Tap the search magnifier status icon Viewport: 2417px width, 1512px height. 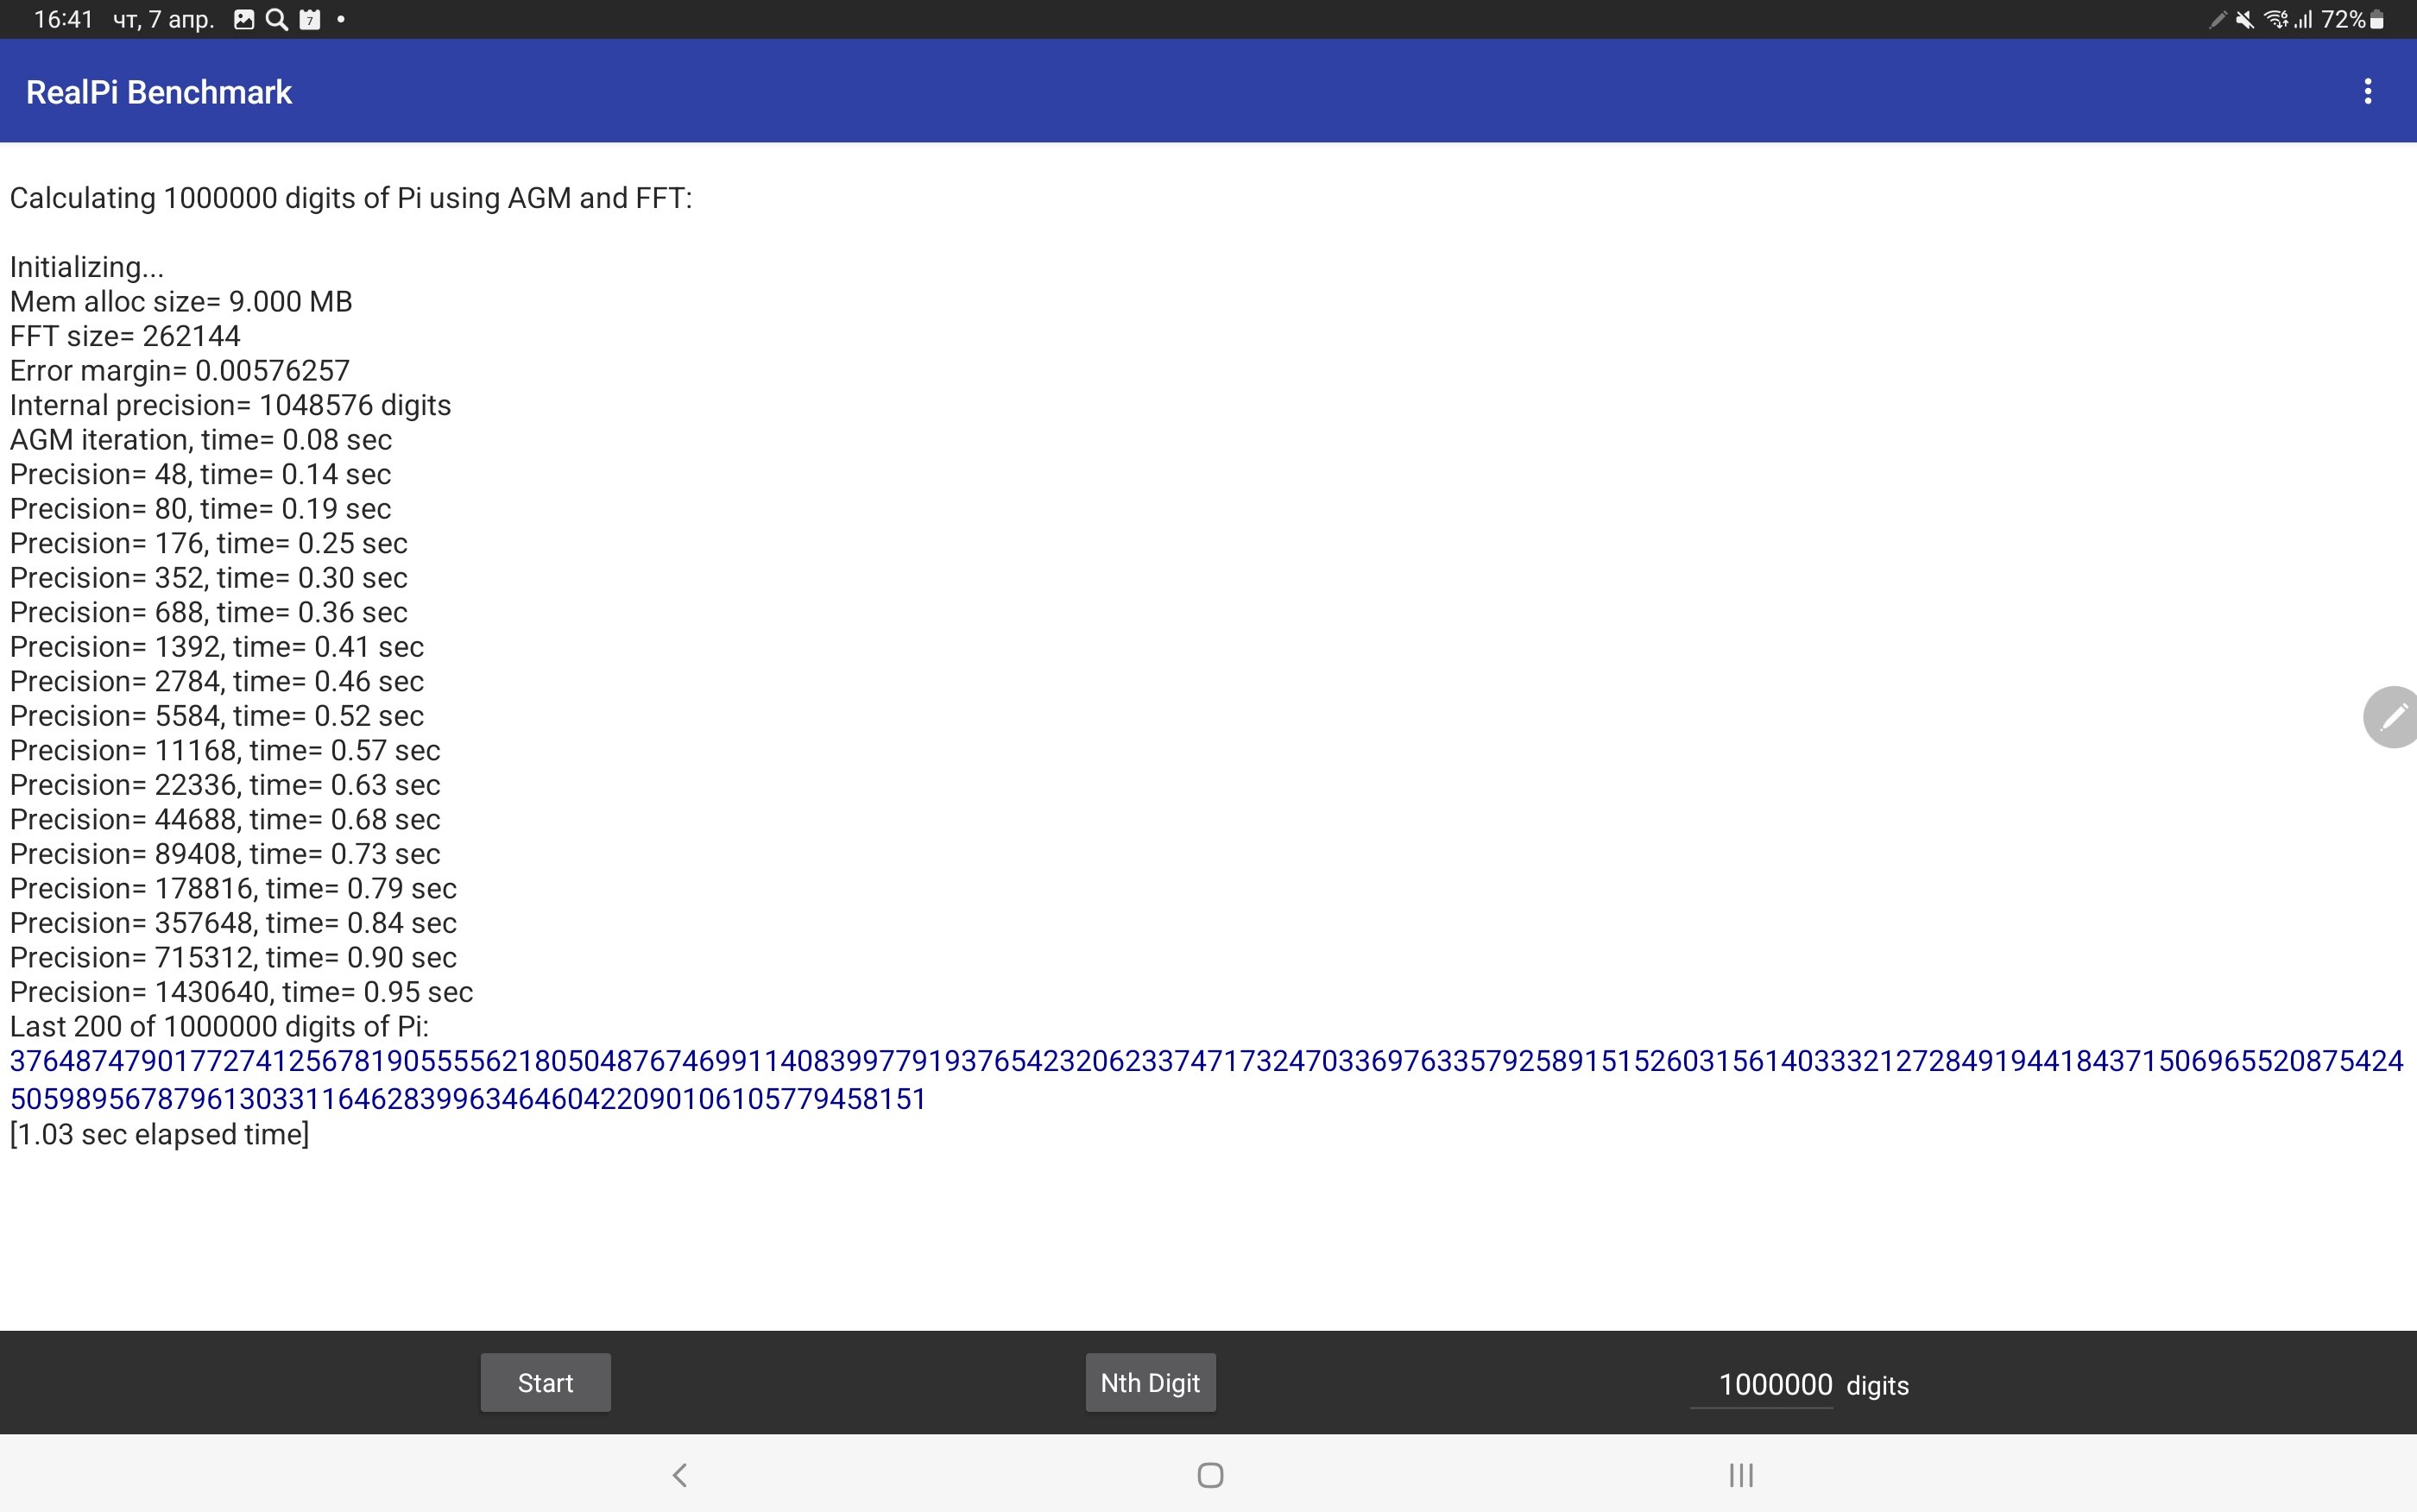pos(277,19)
